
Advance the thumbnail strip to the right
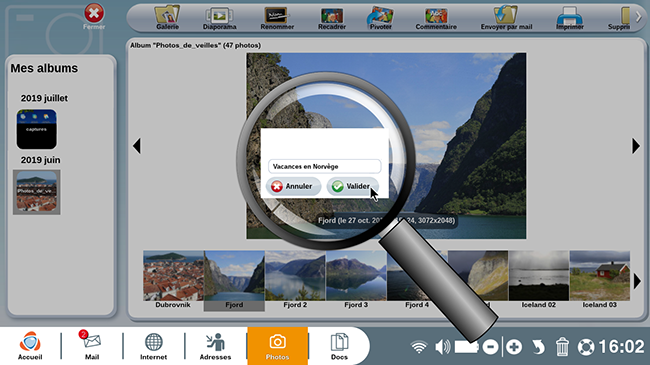[637, 282]
